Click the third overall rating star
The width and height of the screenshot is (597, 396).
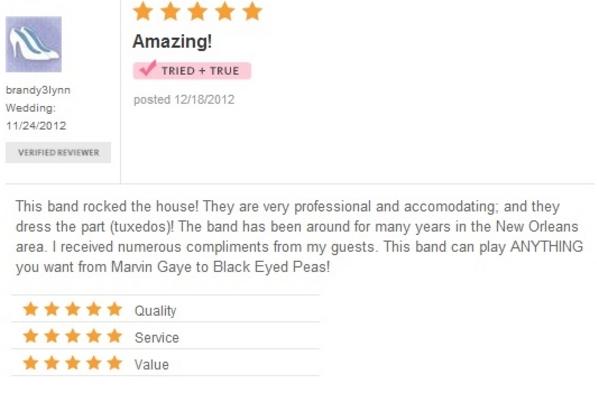click(x=198, y=11)
